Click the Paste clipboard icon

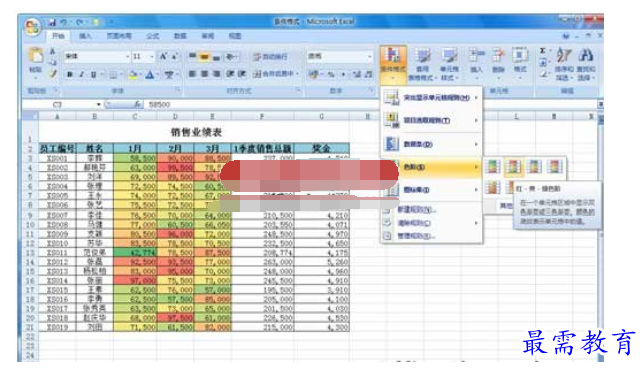tap(35, 55)
